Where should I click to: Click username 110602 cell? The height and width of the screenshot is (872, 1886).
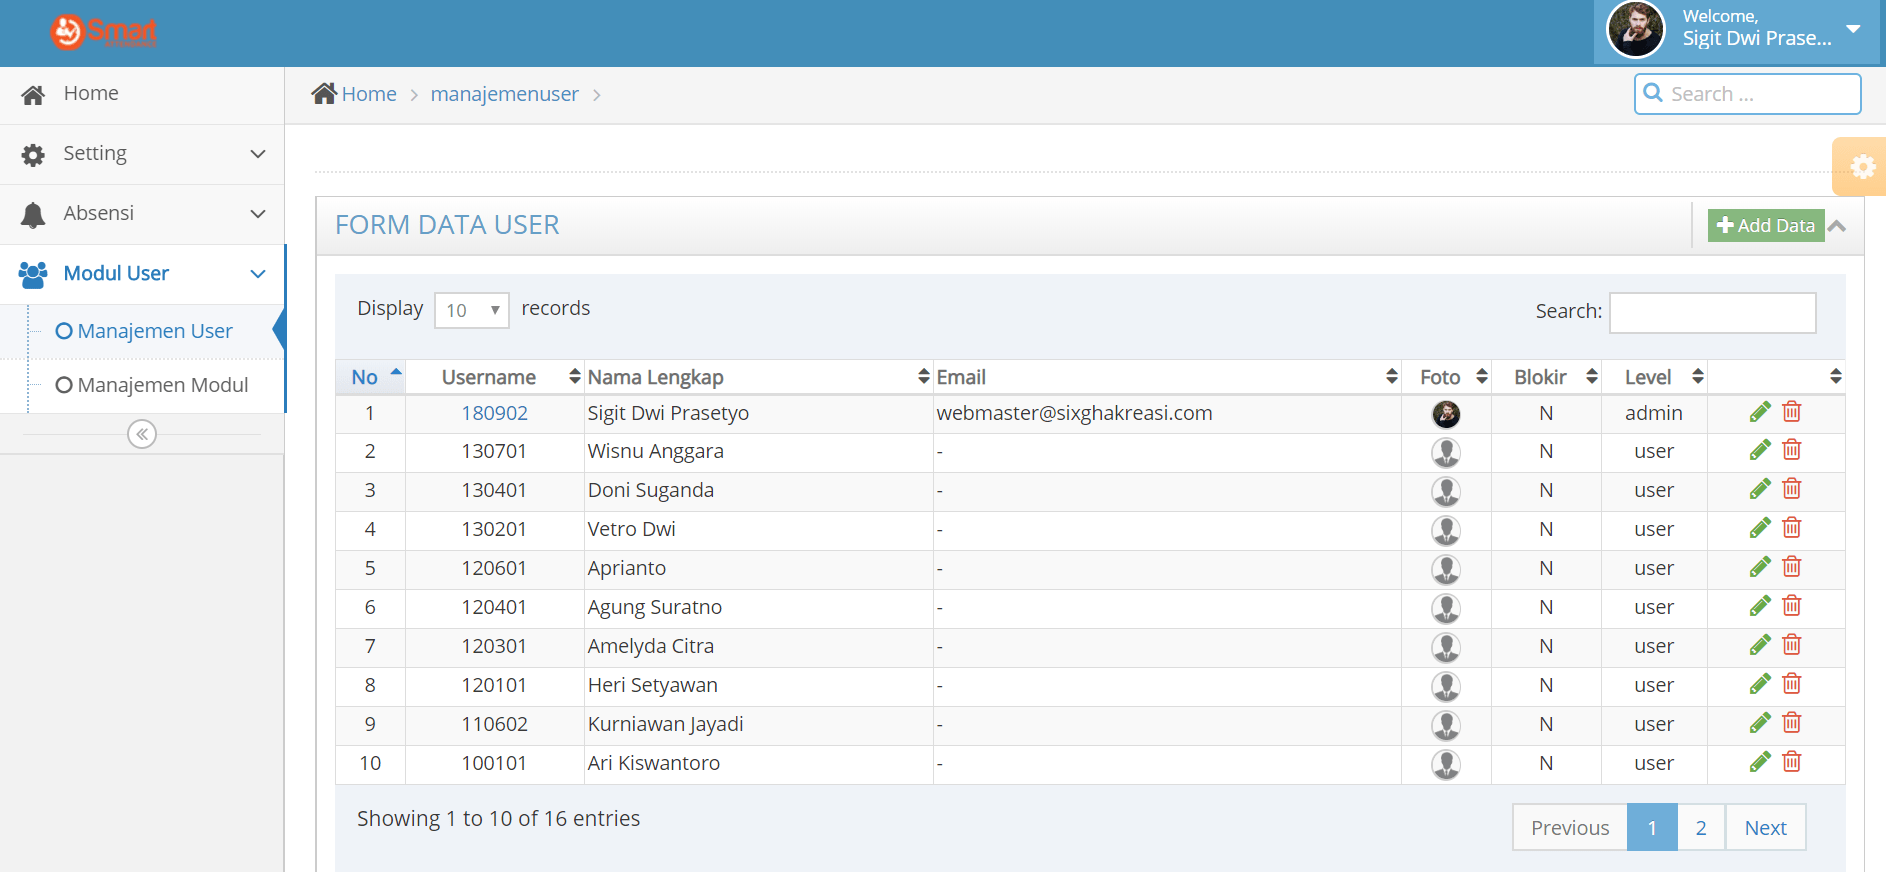(x=495, y=725)
